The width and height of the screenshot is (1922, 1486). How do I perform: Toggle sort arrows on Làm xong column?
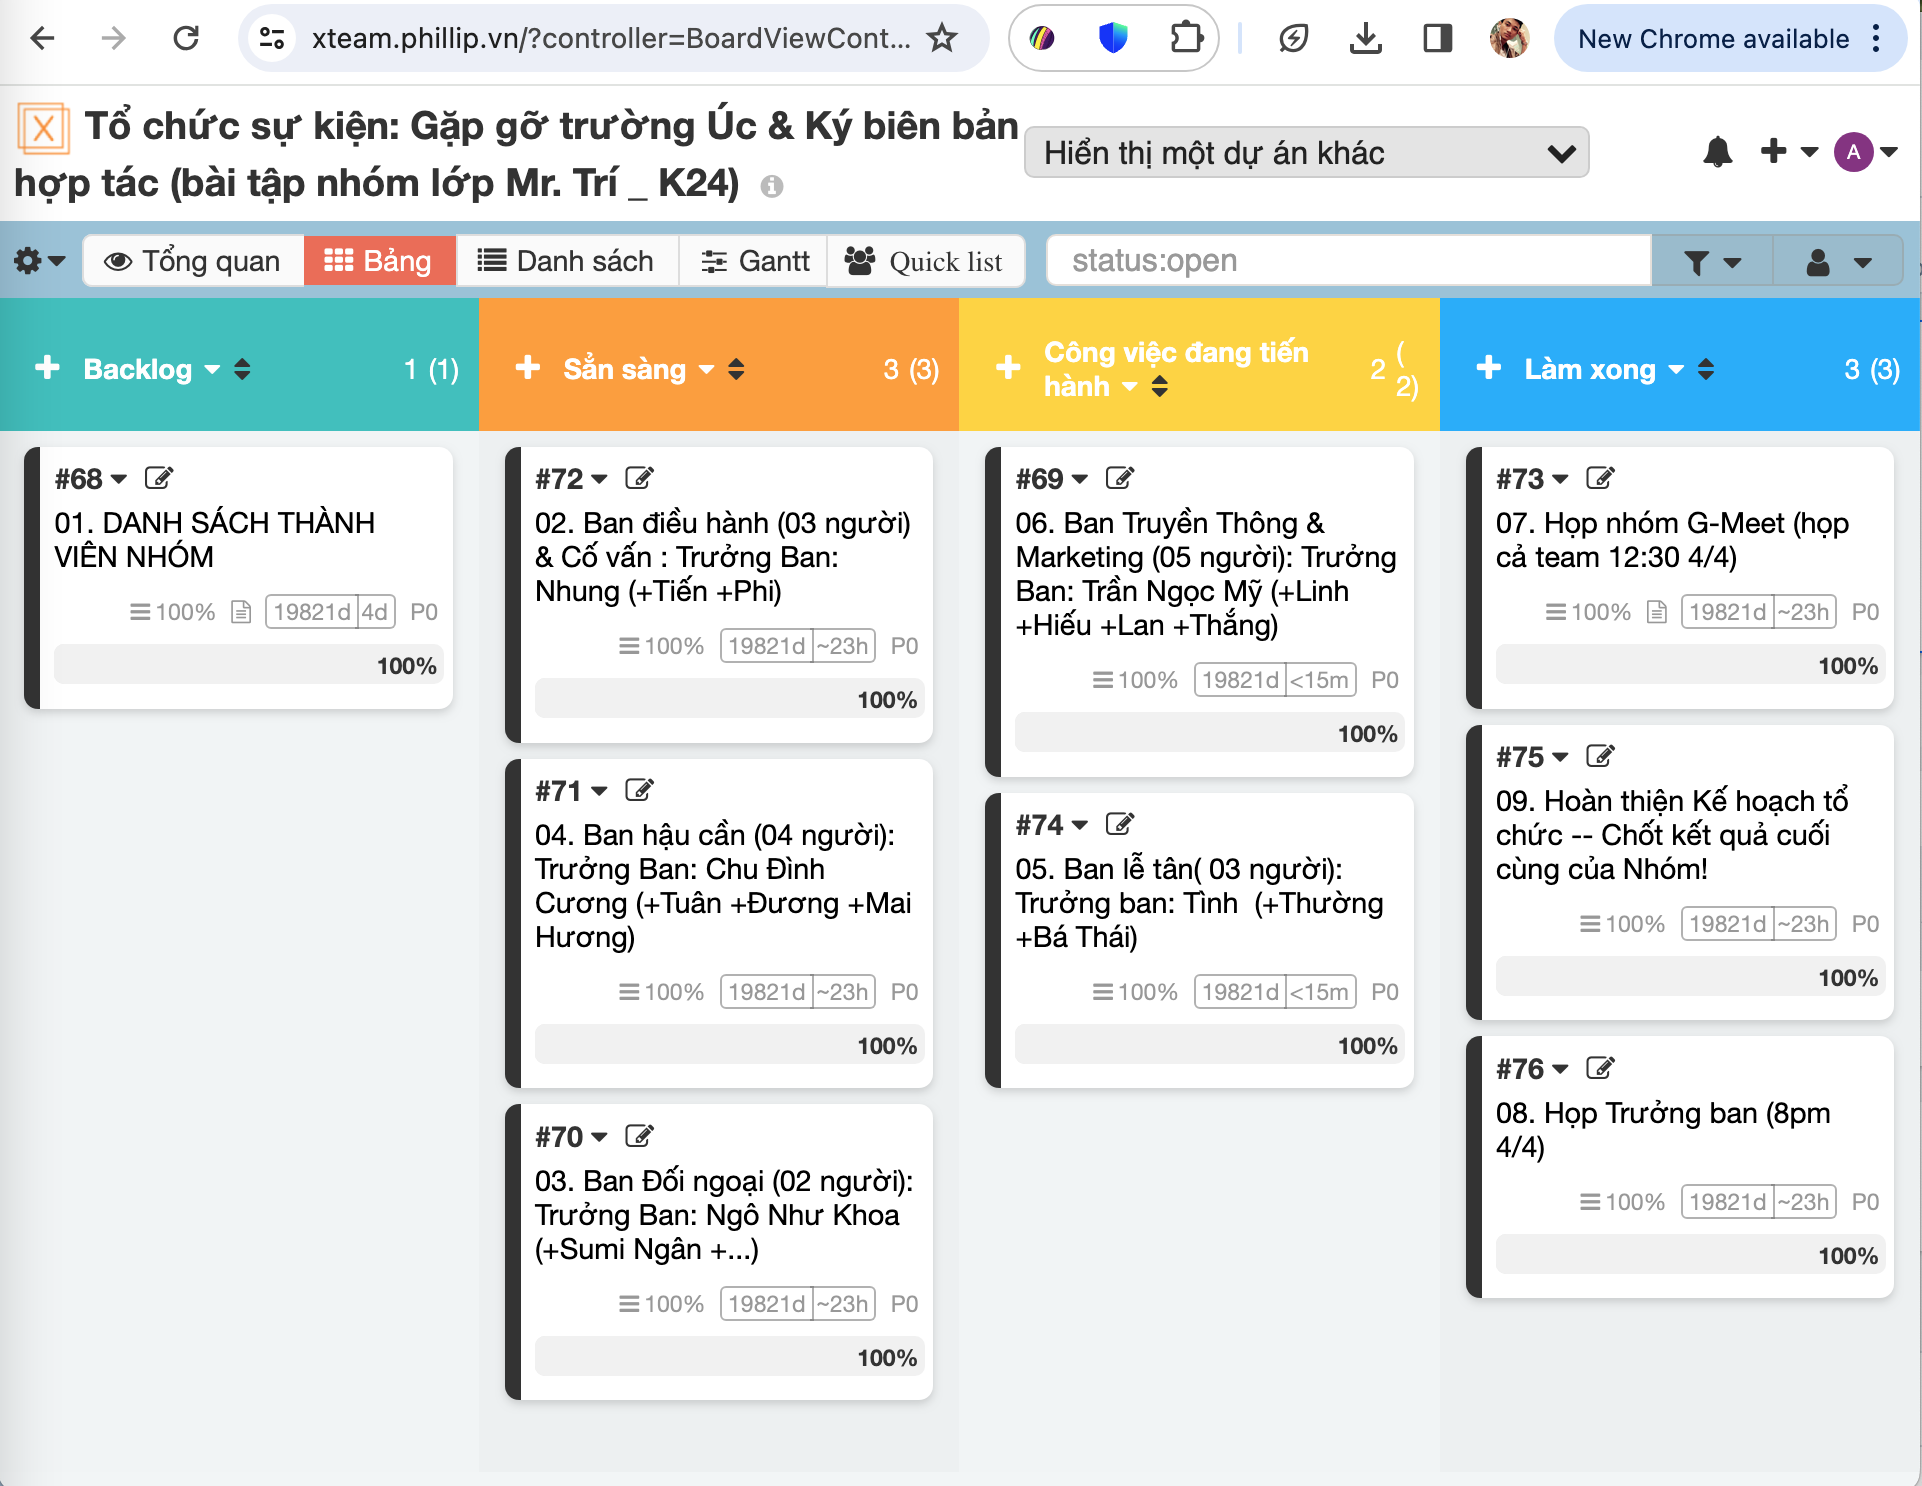point(1706,369)
